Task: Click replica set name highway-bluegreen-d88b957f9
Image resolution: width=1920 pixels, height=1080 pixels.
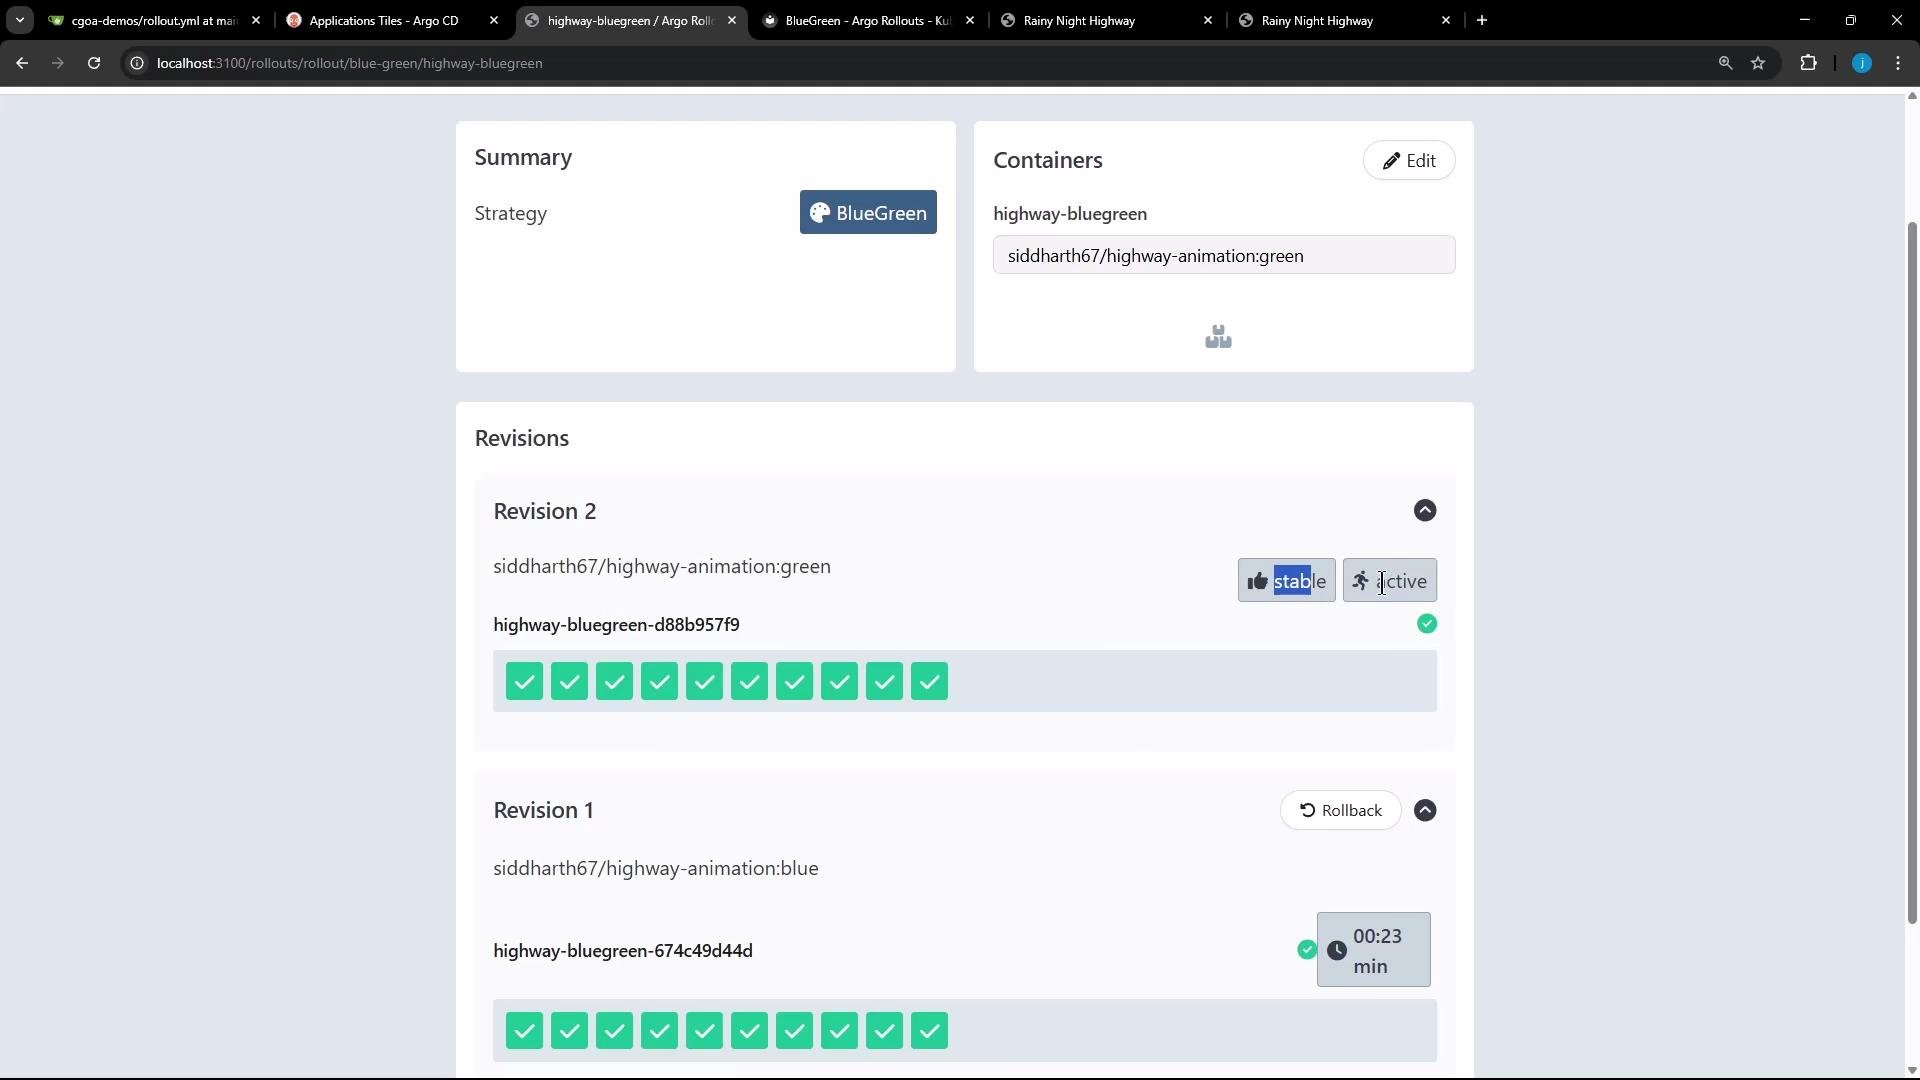Action: pos(616,625)
